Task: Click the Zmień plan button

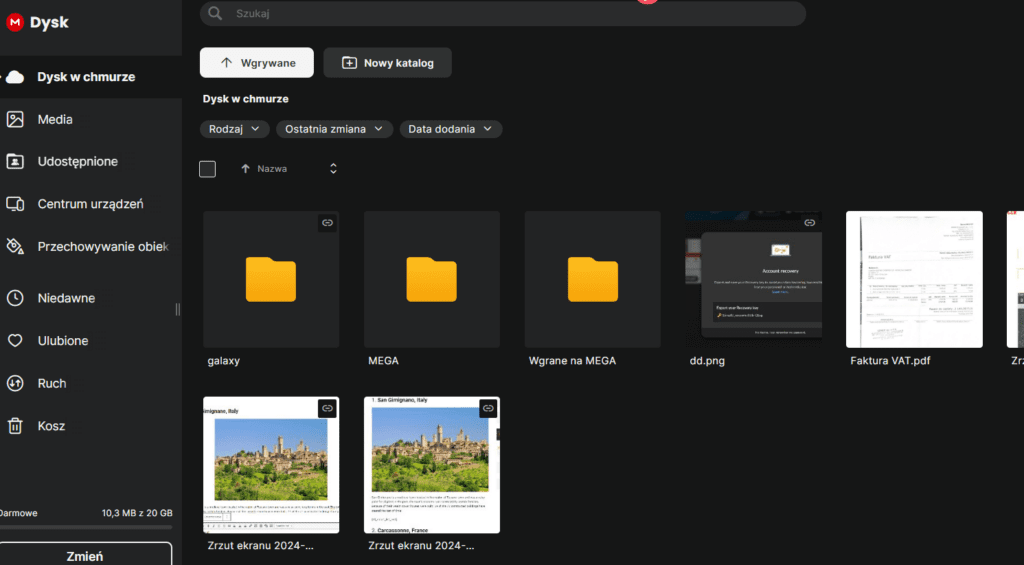Action: (x=85, y=556)
